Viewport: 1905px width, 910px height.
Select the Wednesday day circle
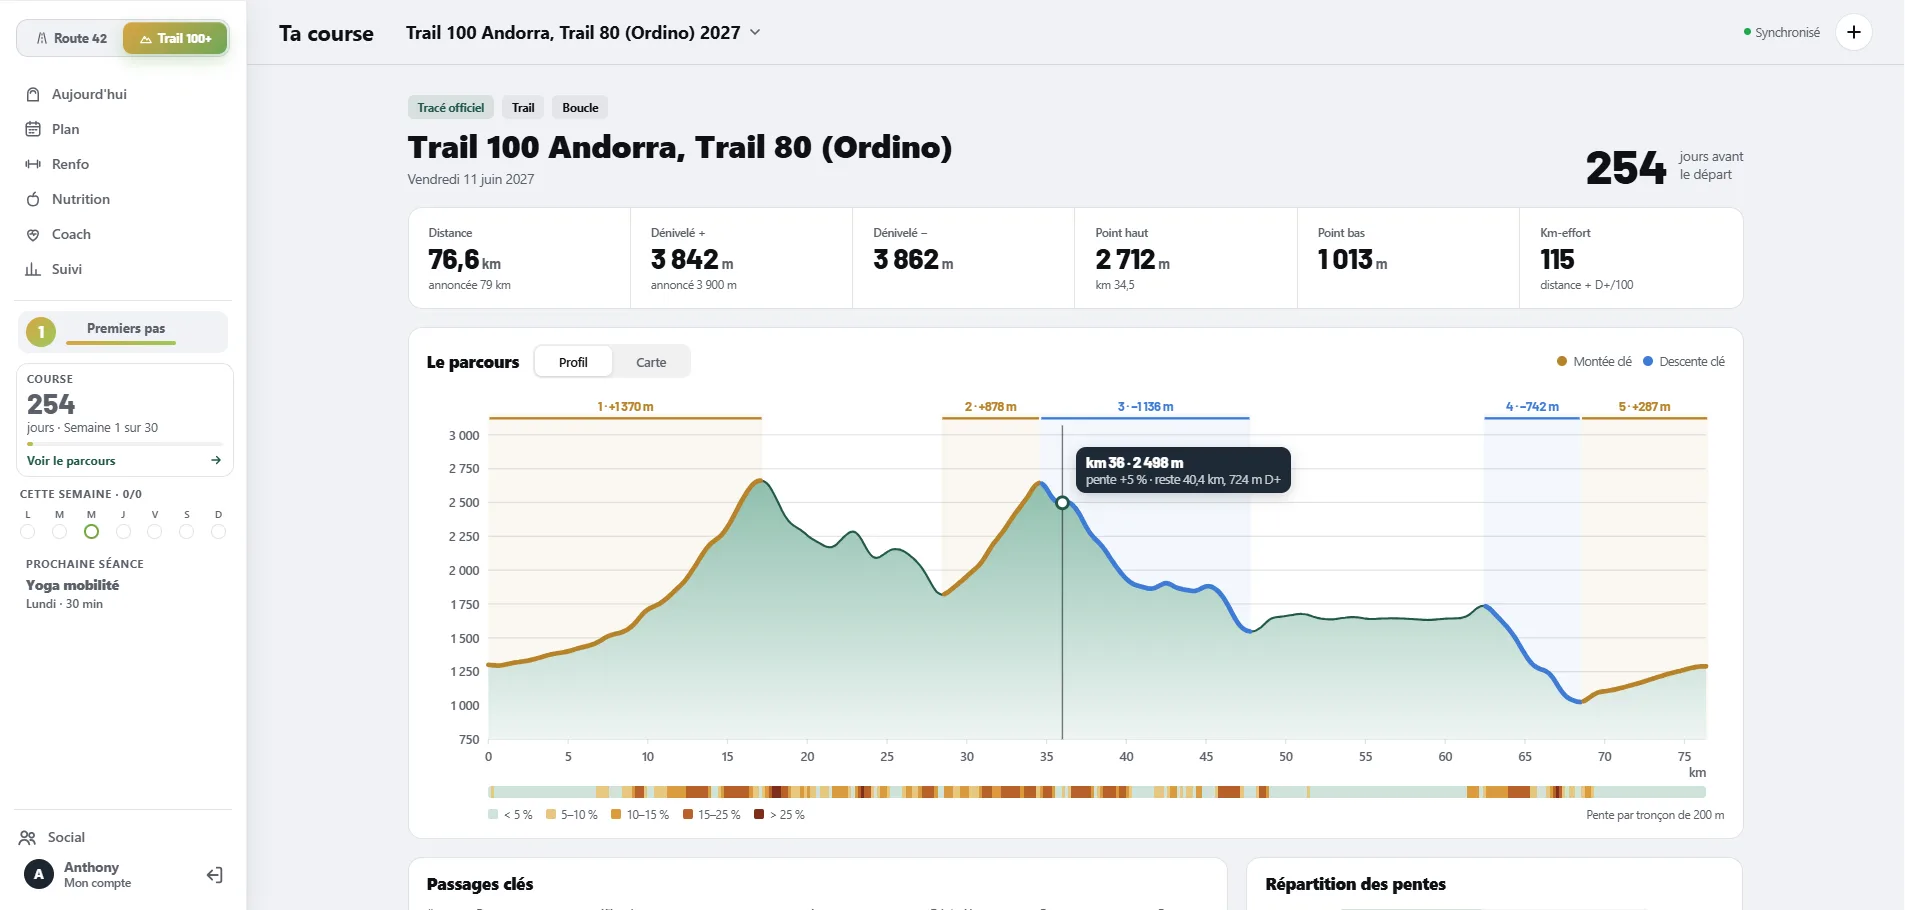tap(91, 531)
